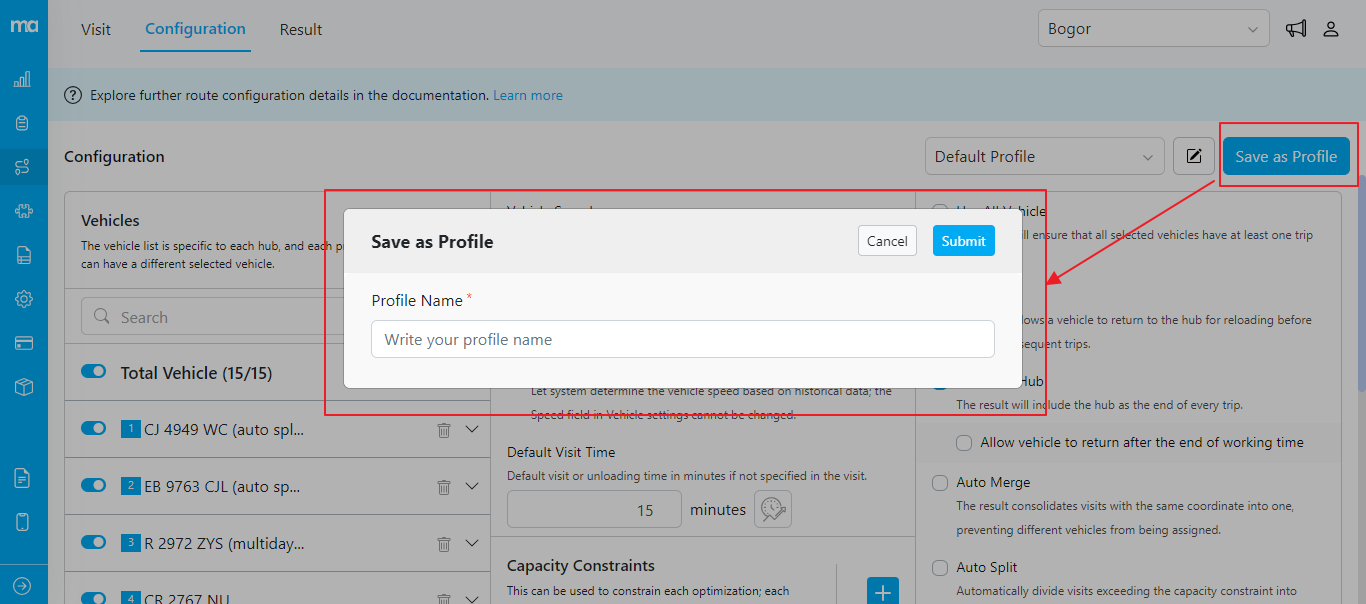1366x604 pixels.
Task: Click the Profile Name input field
Action: [x=682, y=339]
